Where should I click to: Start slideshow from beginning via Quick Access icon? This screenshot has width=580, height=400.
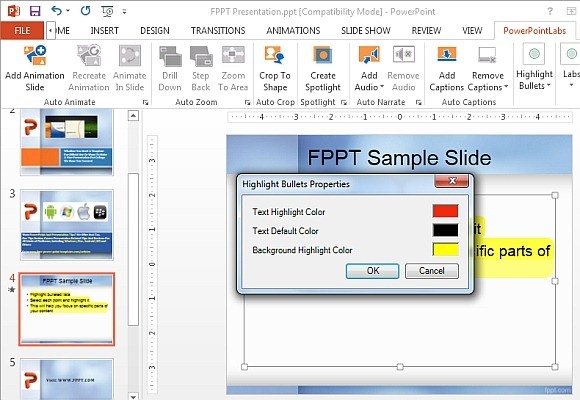tap(107, 11)
